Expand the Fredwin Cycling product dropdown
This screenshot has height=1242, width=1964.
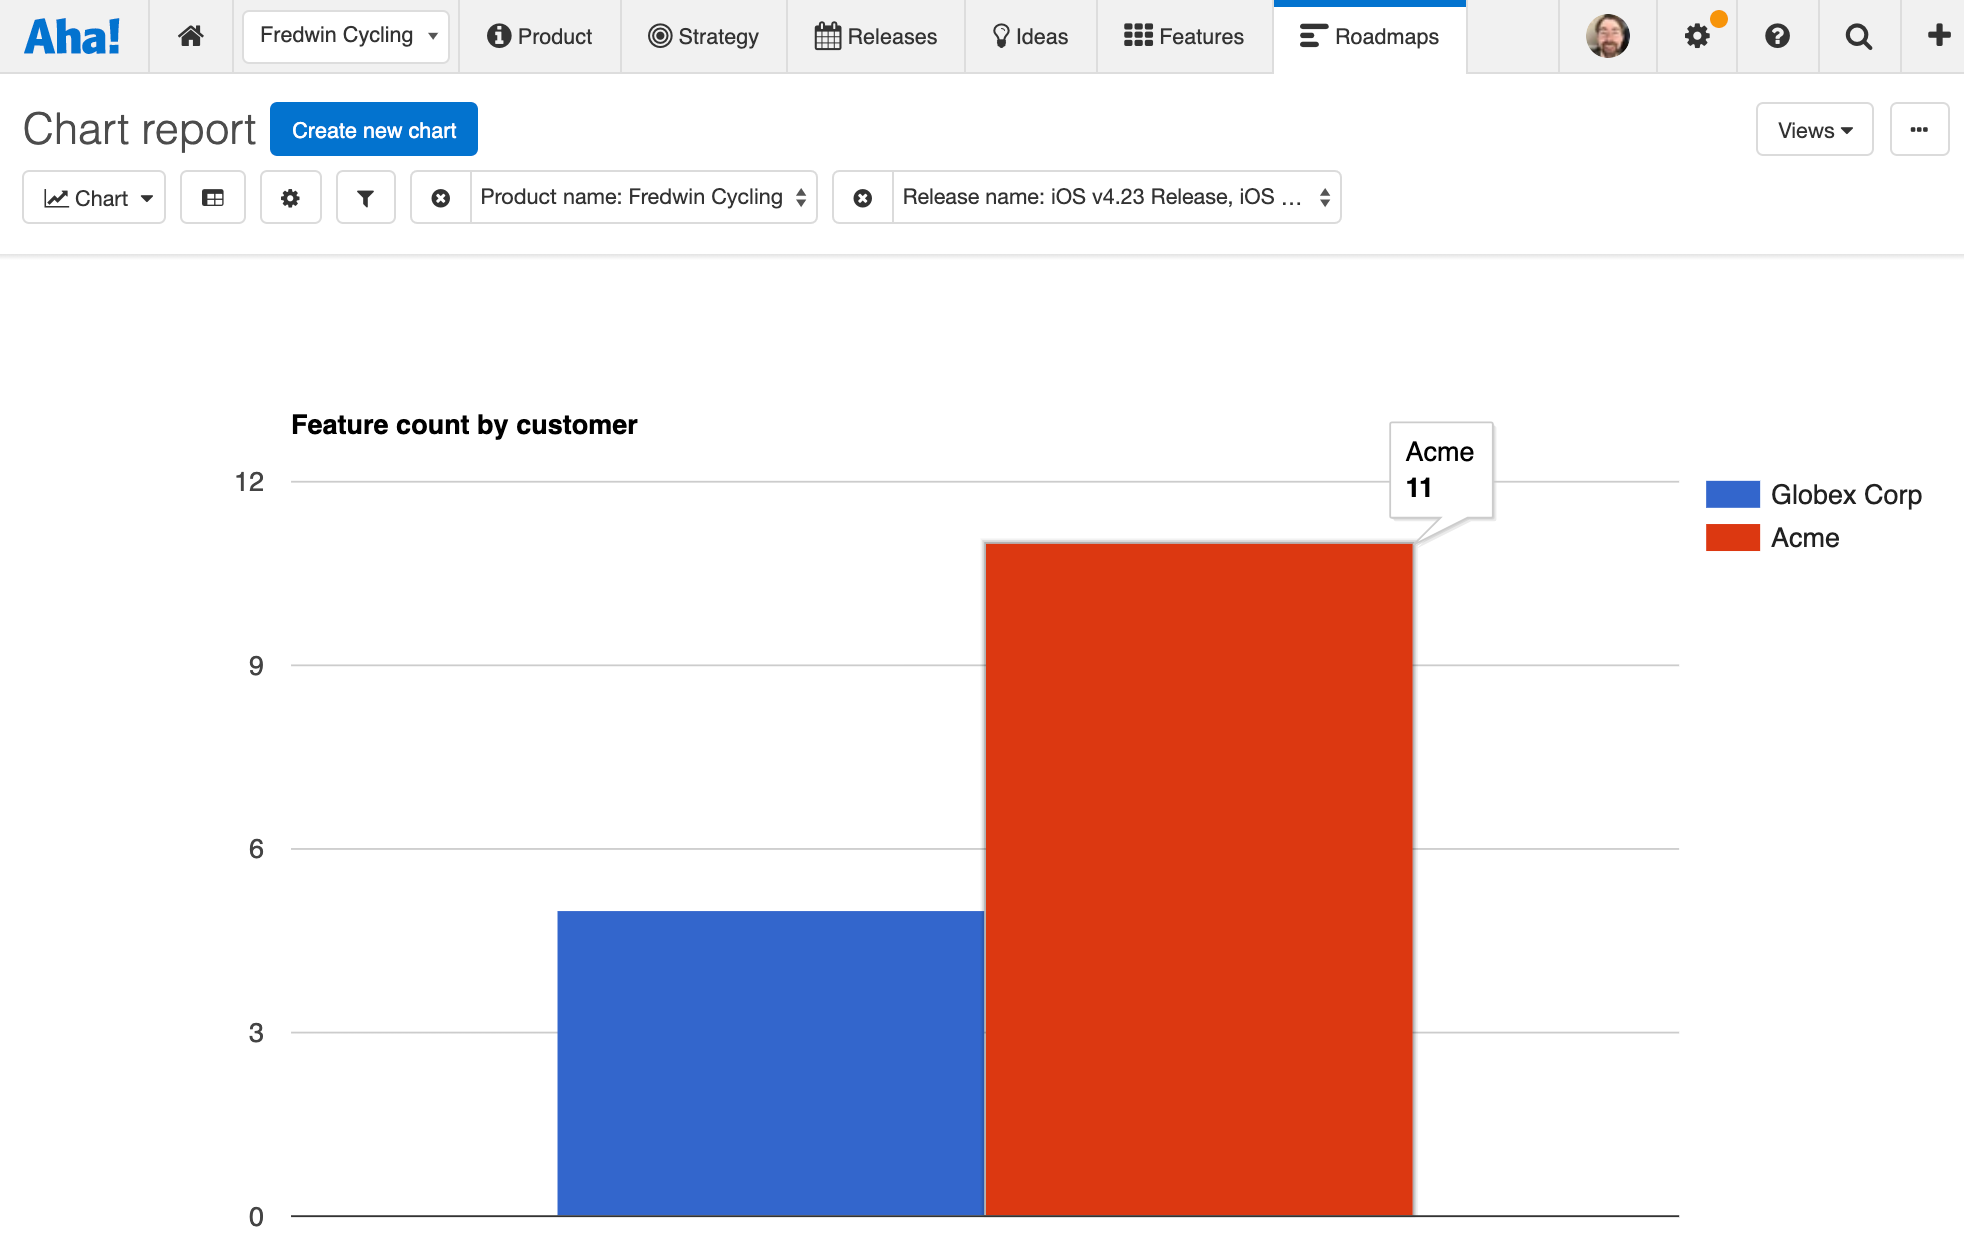346,37
